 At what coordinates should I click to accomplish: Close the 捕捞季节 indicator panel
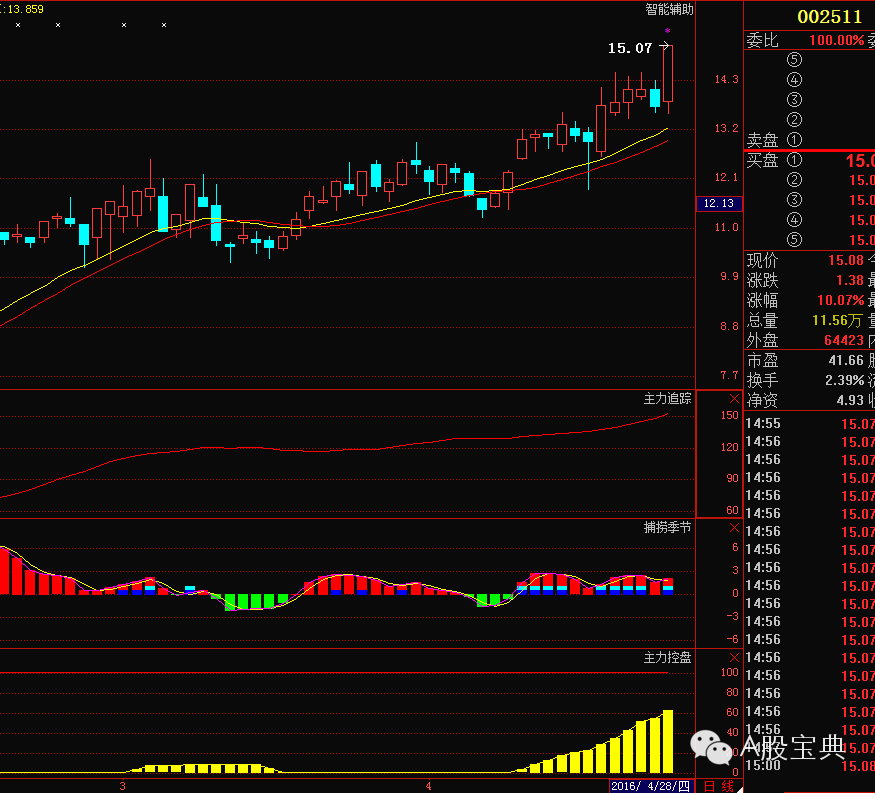(734, 528)
